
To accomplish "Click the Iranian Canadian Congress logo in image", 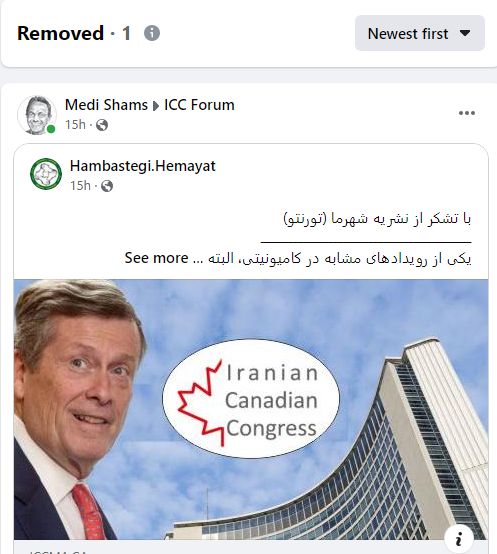I will (251, 399).
